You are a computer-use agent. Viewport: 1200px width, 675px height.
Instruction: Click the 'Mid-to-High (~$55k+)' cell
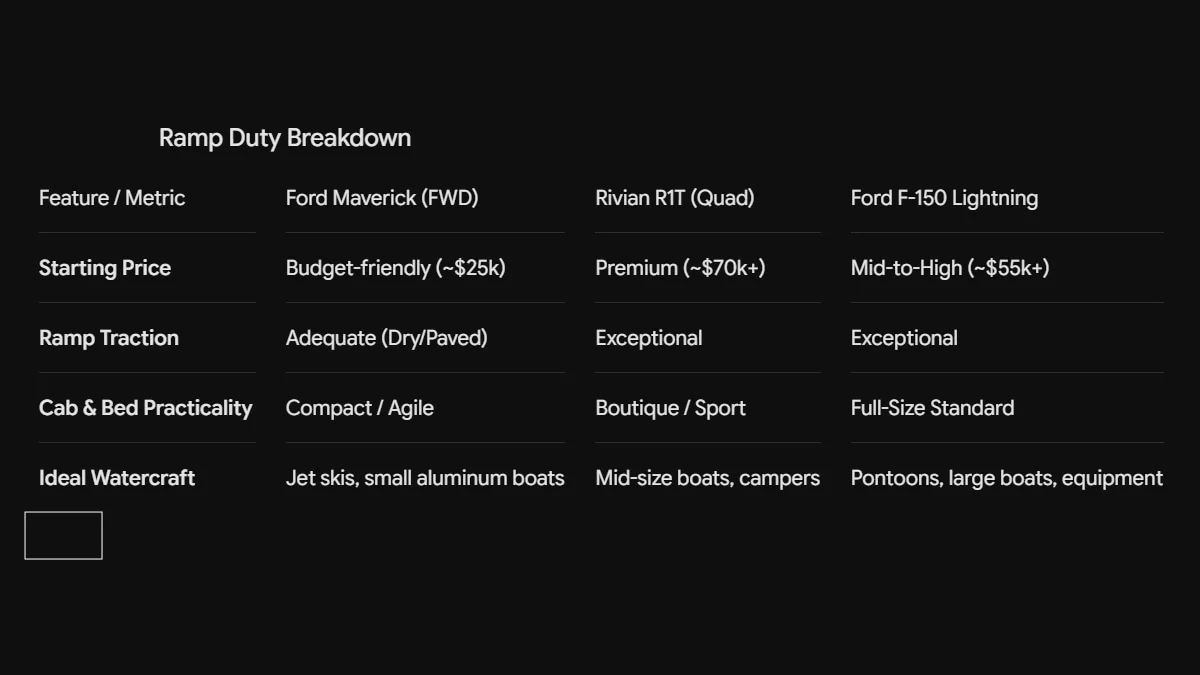point(950,268)
